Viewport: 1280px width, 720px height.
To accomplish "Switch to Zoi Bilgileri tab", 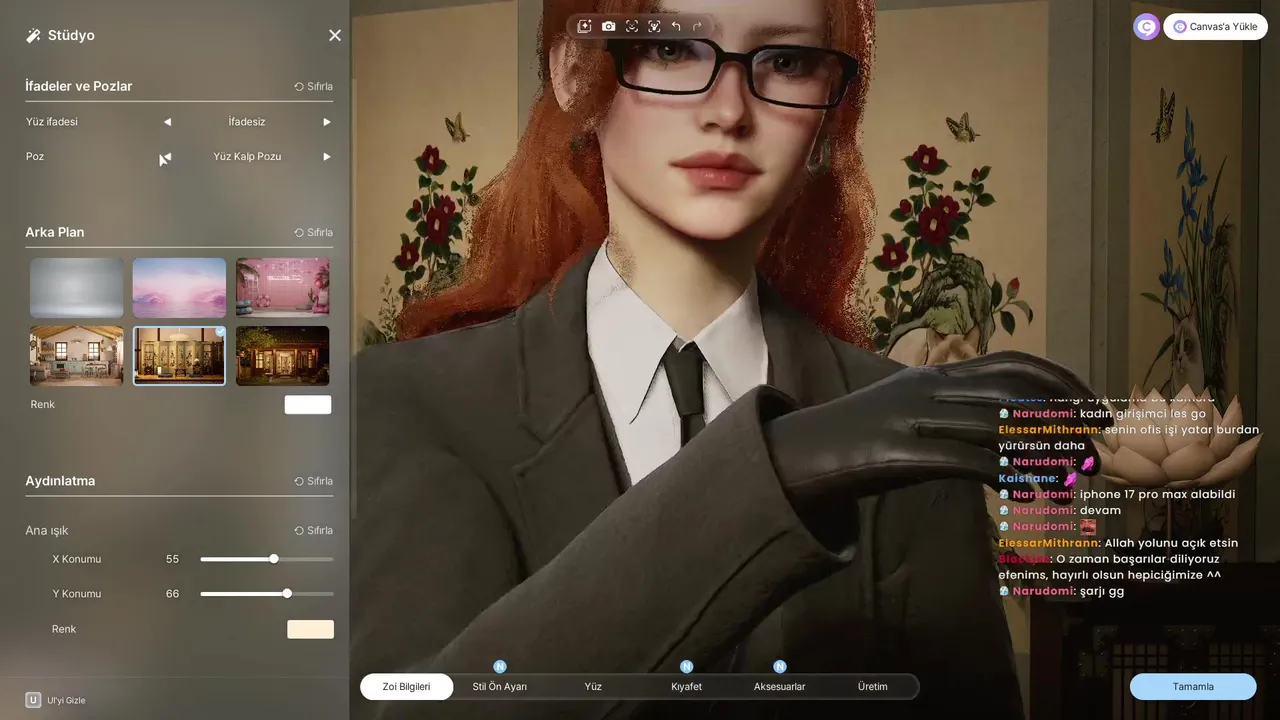I will pos(407,687).
